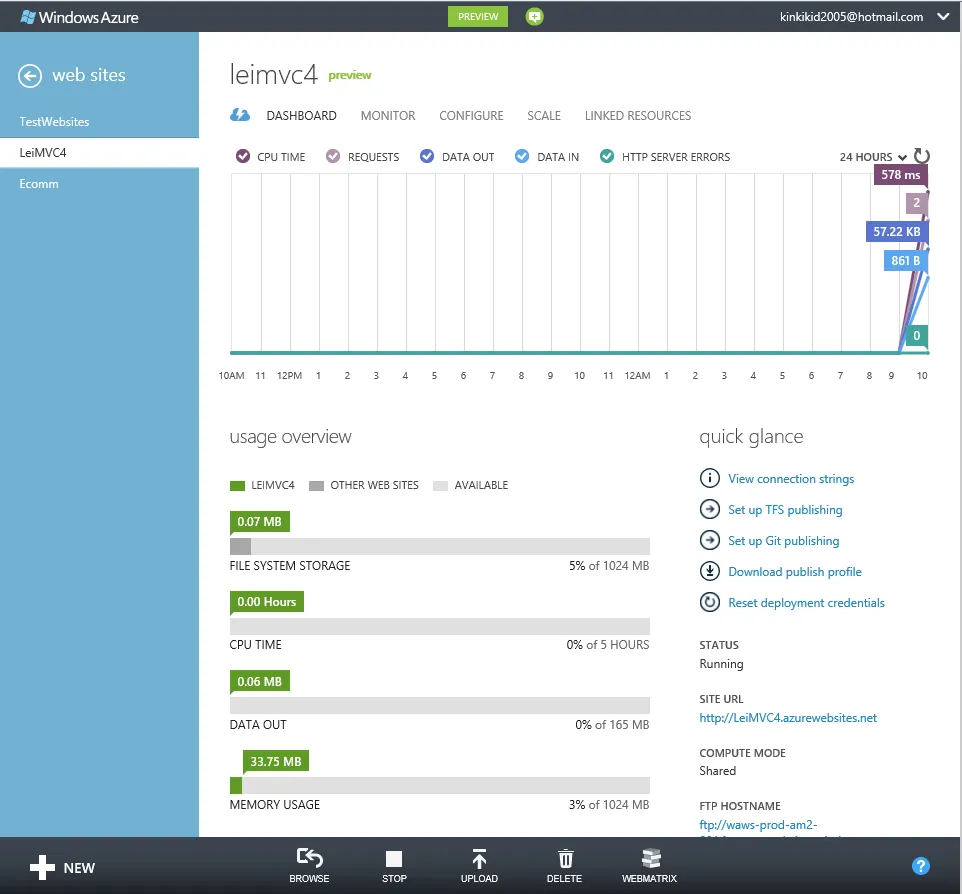Click the requests value label 2
The height and width of the screenshot is (894, 962).
coord(917,202)
